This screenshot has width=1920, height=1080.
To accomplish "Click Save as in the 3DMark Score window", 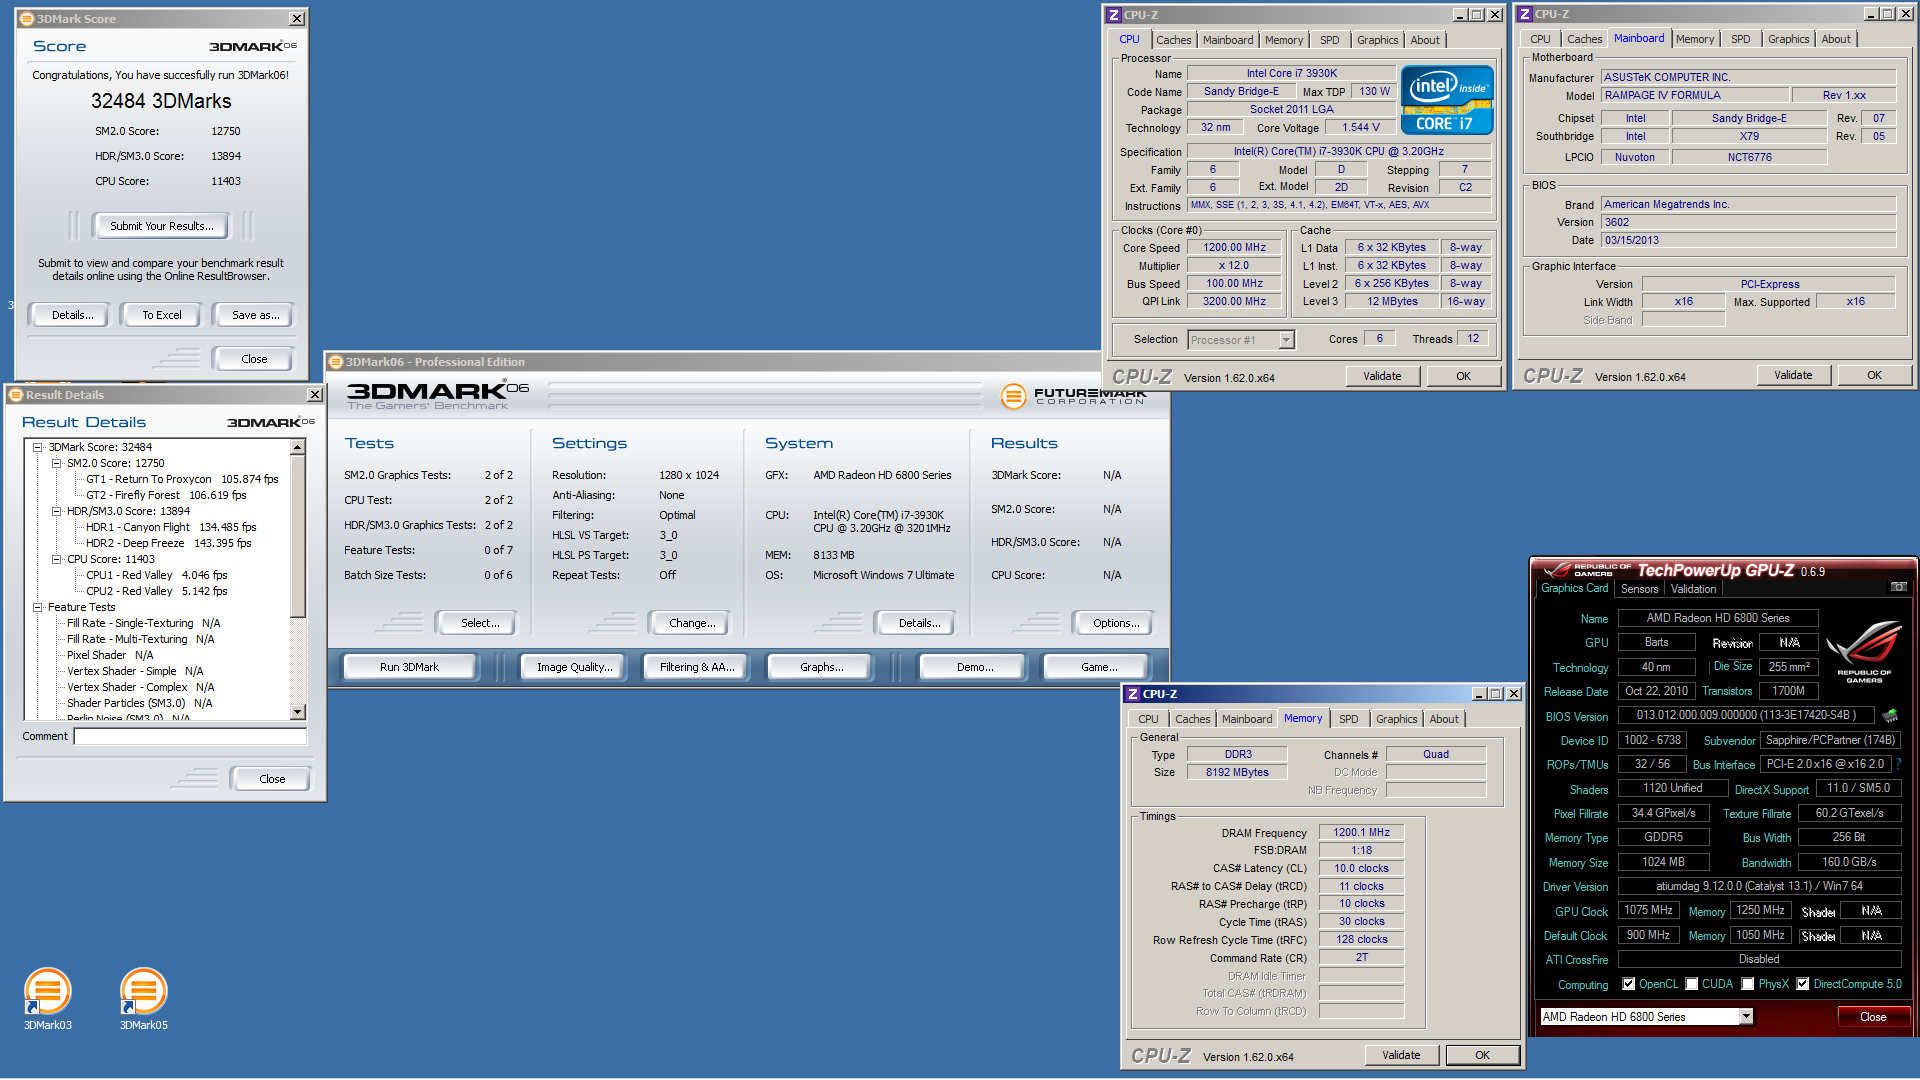I will 255,315.
